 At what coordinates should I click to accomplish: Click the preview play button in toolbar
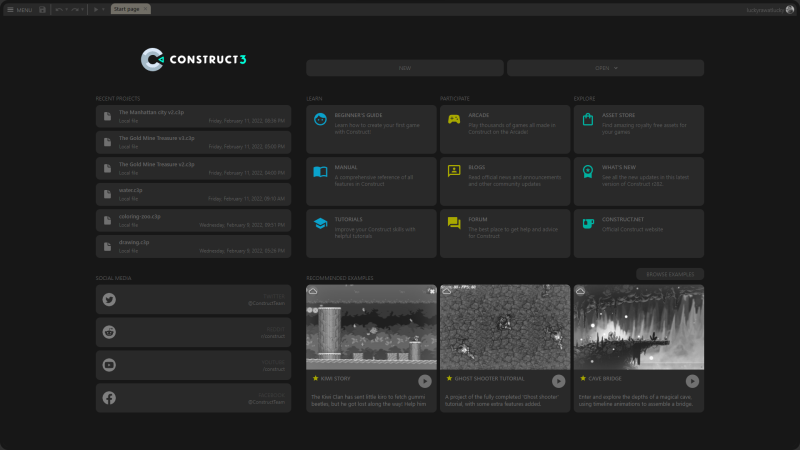click(95, 9)
